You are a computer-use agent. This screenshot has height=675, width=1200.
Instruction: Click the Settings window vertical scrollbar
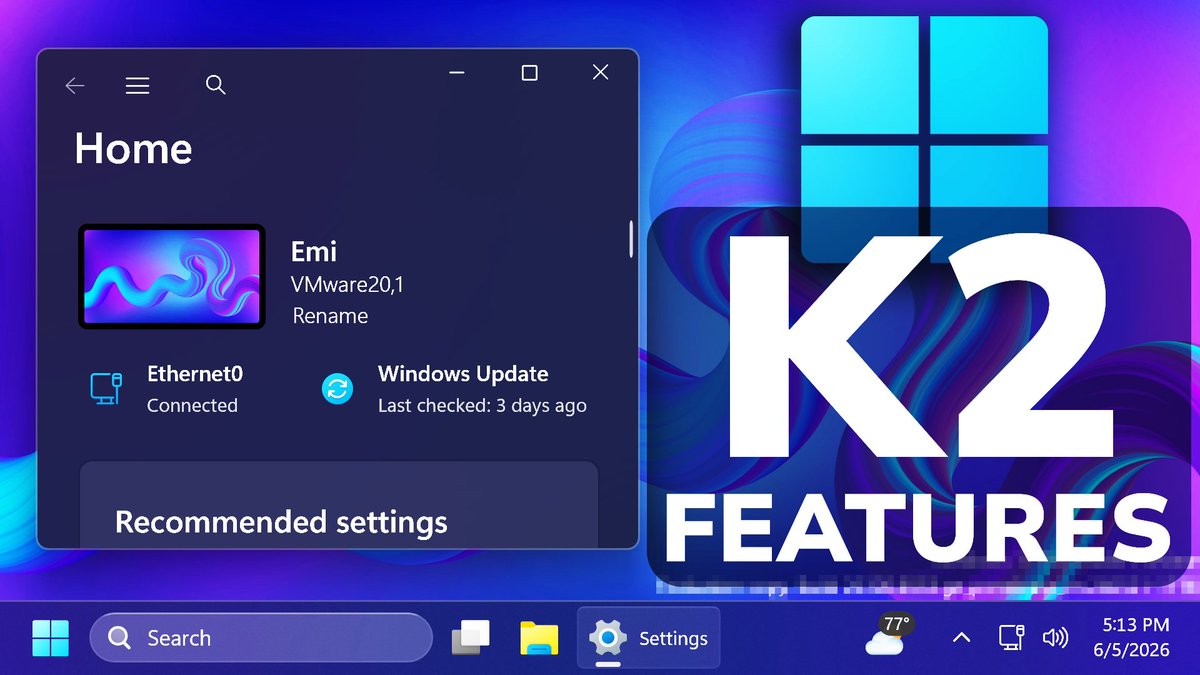(x=631, y=238)
